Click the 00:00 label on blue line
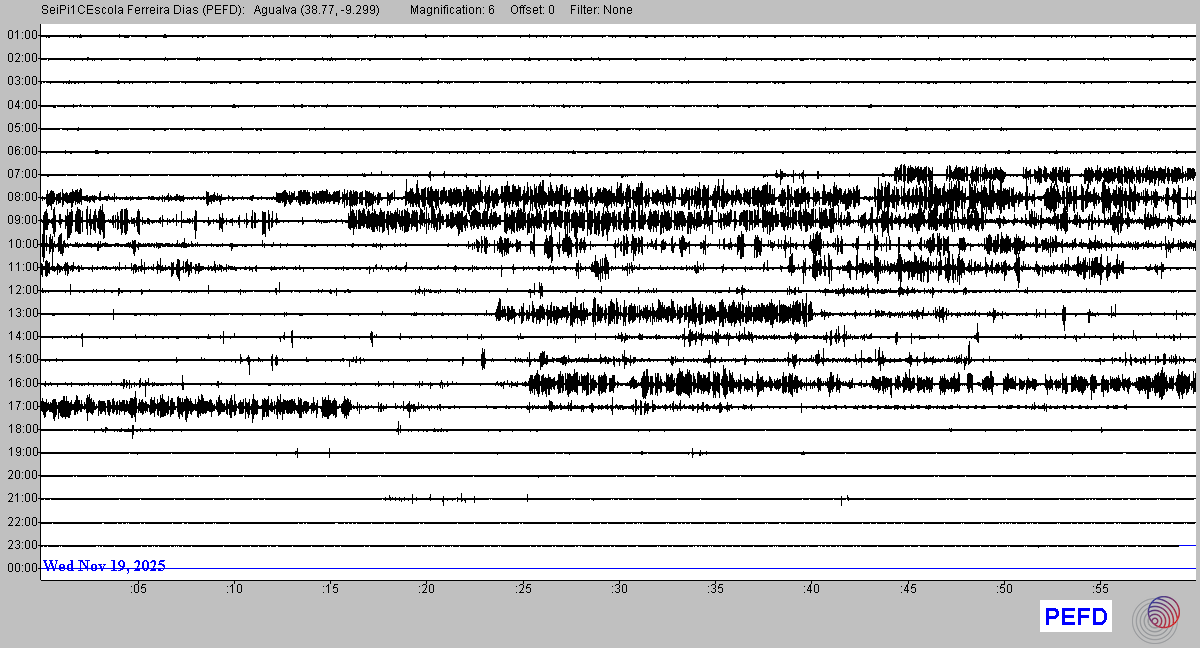Image resolution: width=1200 pixels, height=648 pixels. (x=21, y=568)
